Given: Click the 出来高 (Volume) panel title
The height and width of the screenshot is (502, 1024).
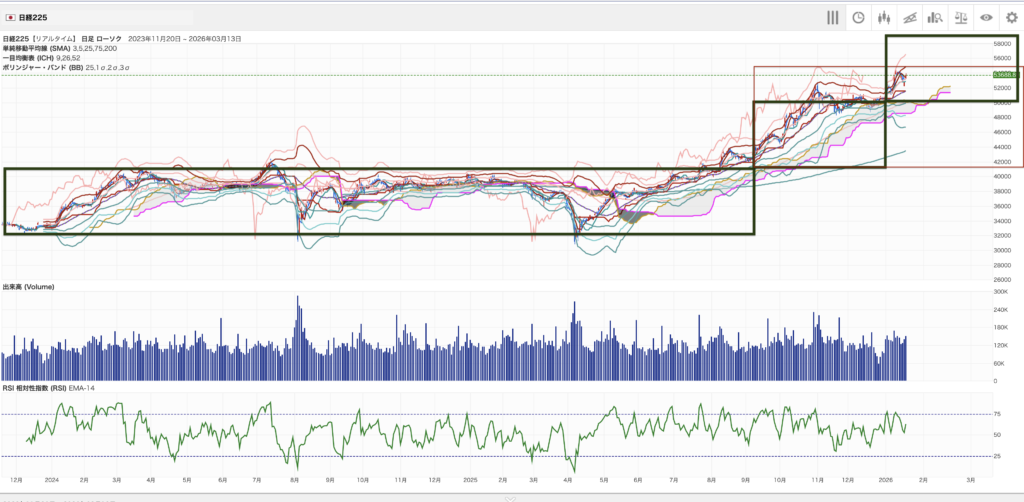Looking at the screenshot, I should (x=28, y=287).
